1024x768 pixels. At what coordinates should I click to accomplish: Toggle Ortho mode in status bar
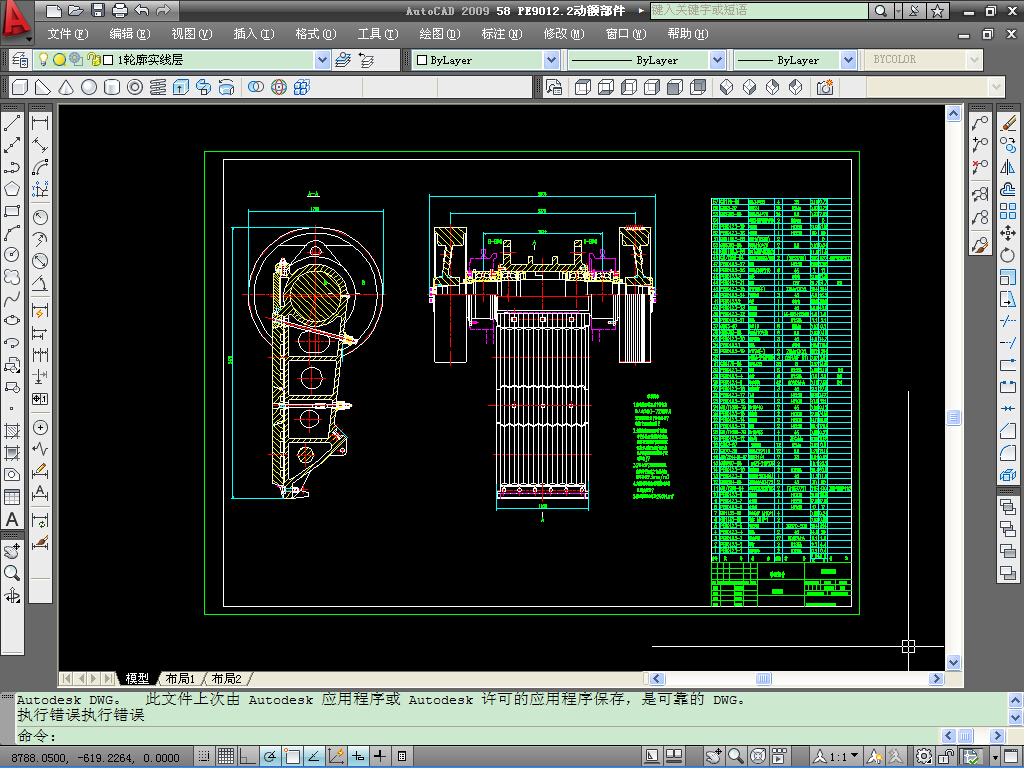[247, 756]
